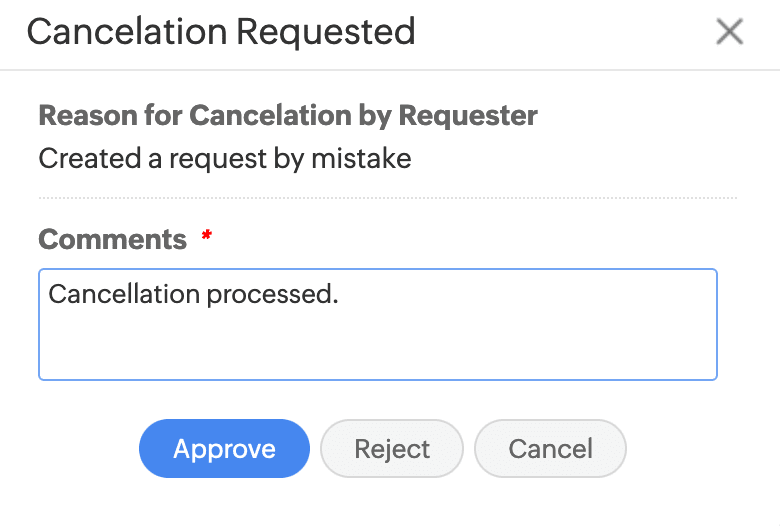
Task: Click the 'Cancelation Requested' dialog title
Action: tap(221, 32)
